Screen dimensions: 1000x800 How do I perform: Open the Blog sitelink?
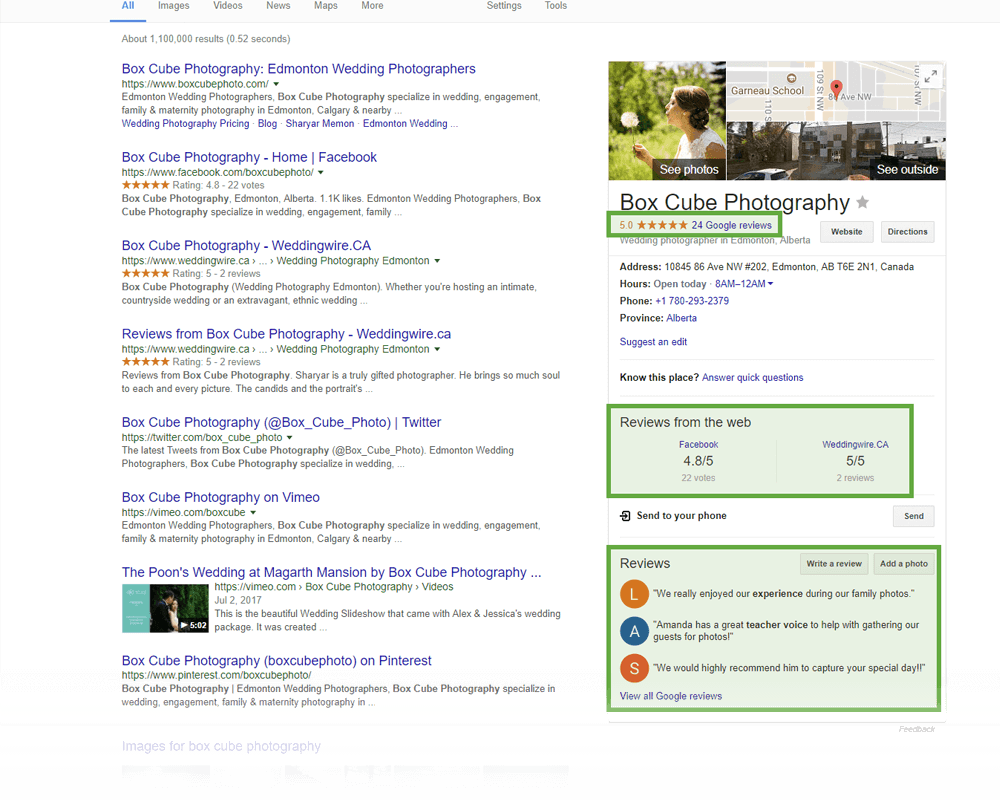pyautogui.click(x=267, y=124)
